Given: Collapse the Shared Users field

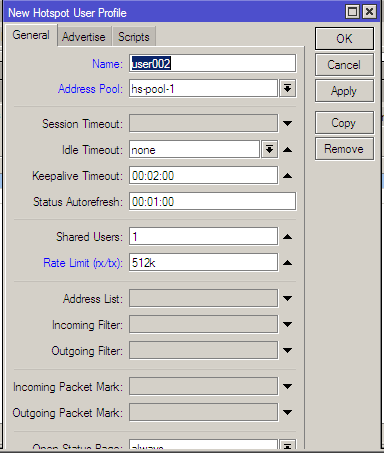Looking at the screenshot, I should 287,237.
